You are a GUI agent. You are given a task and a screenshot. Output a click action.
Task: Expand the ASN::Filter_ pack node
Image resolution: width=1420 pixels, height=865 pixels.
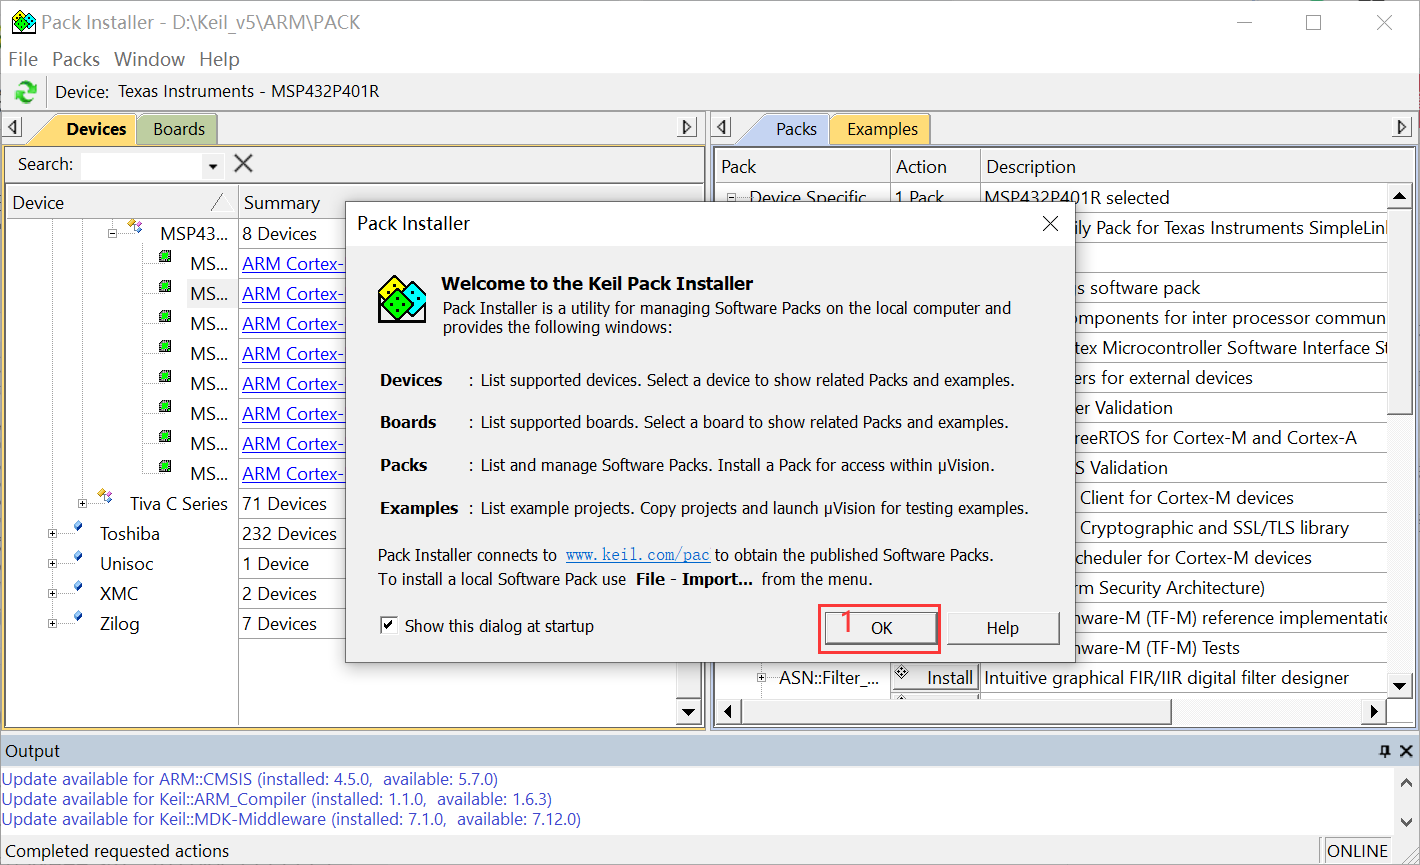tap(761, 677)
